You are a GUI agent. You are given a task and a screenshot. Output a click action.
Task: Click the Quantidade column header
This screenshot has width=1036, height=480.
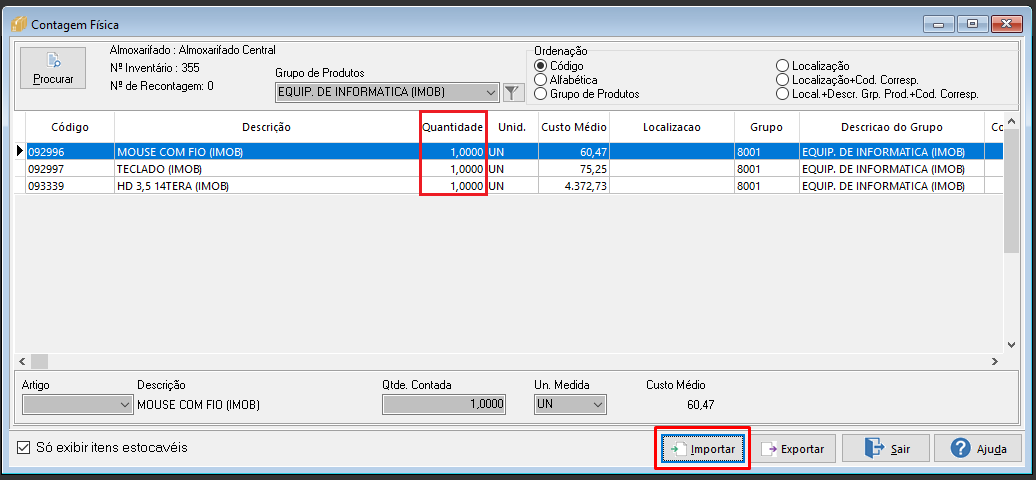click(453, 127)
